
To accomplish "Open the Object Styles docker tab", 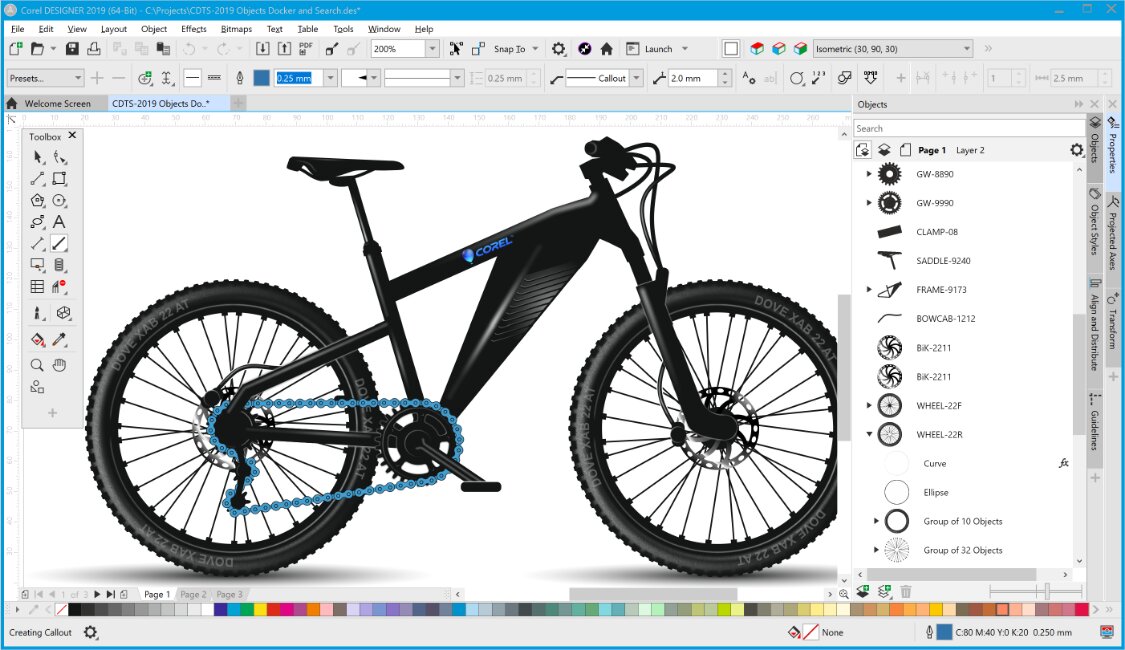I will pos(1095,223).
